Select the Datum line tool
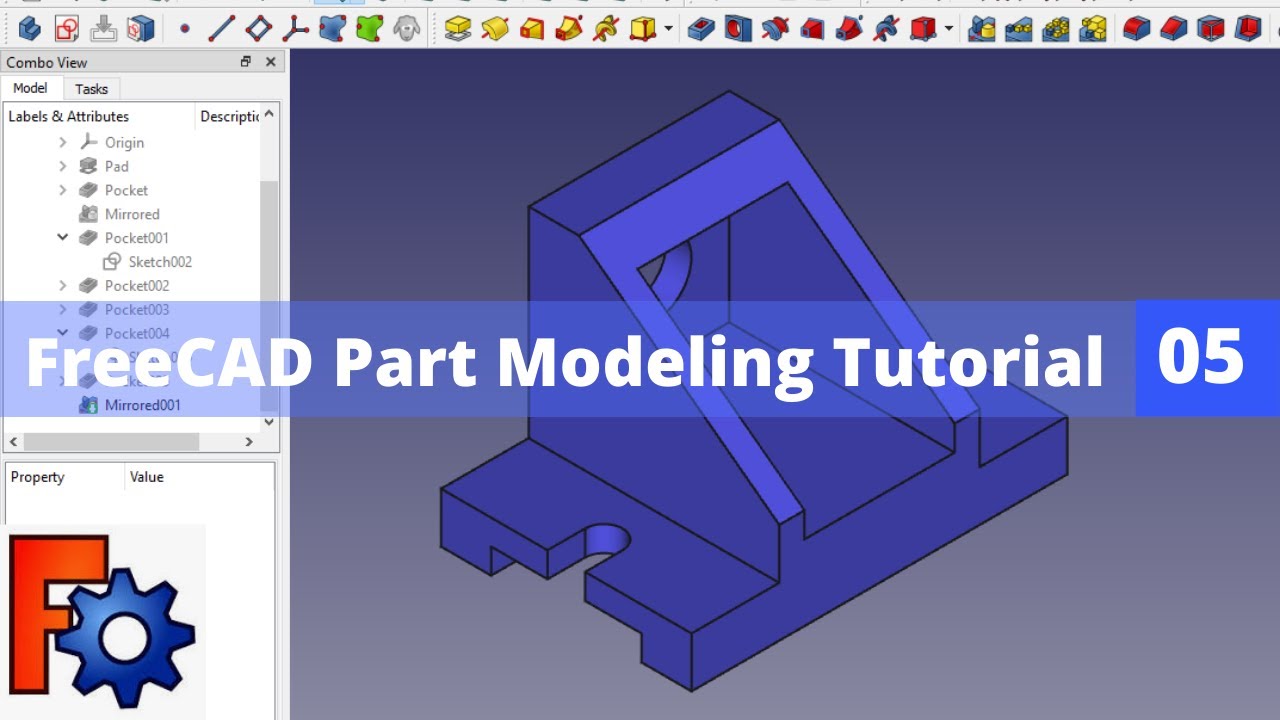Screen dimensions: 1280x720 221,28
